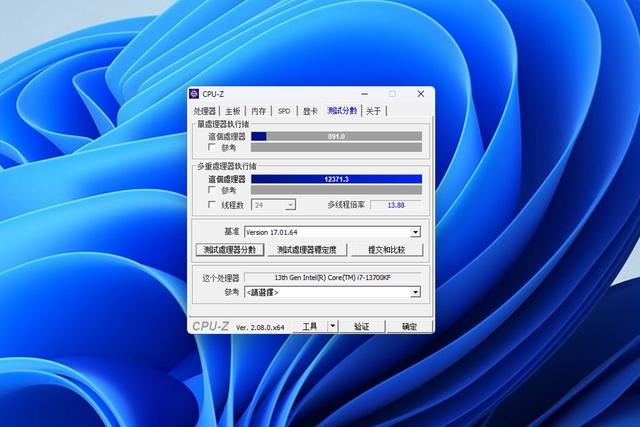The width and height of the screenshot is (640, 427).
Task: Open the benchmark Version 17.01.64 dropdown
Action: (x=333, y=232)
